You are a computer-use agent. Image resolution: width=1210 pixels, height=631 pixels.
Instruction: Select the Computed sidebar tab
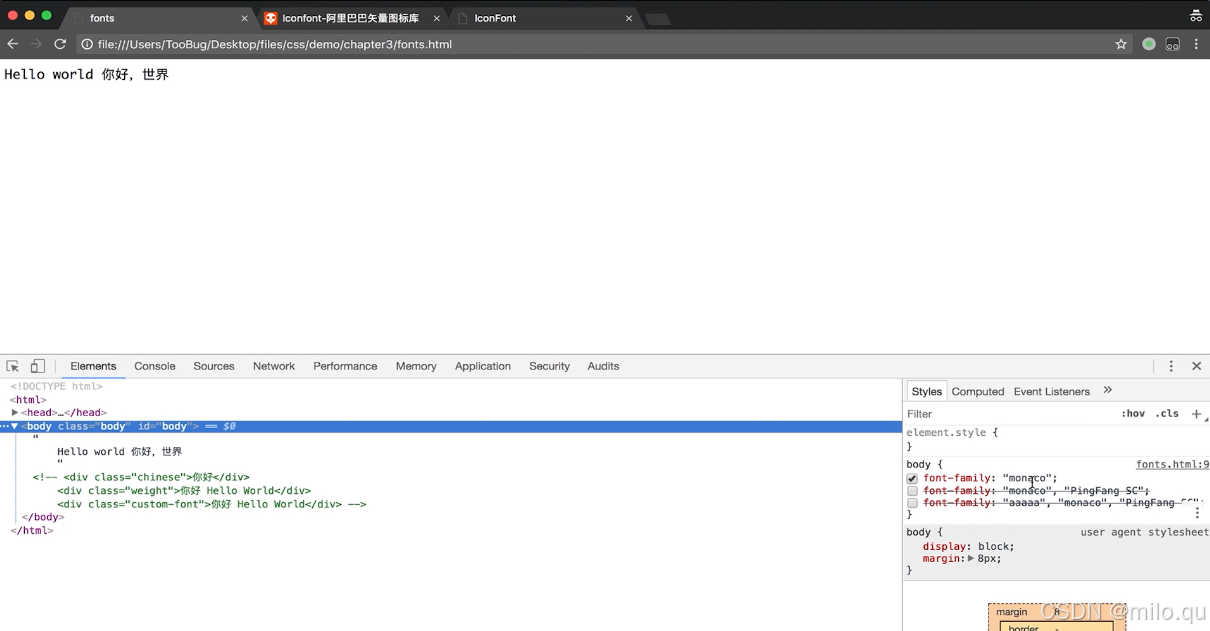coord(978,391)
